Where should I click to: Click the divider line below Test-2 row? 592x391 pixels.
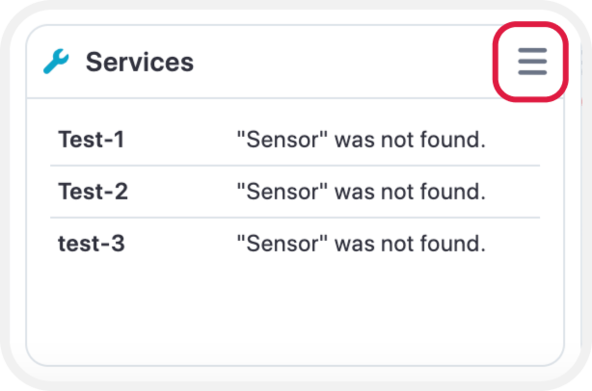[295, 217]
